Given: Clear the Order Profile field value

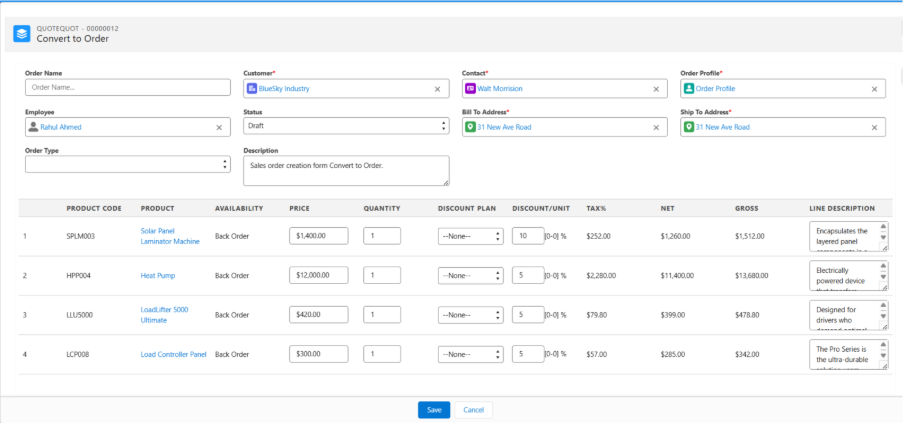Looking at the screenshot, I should click(x=874, y=89).
